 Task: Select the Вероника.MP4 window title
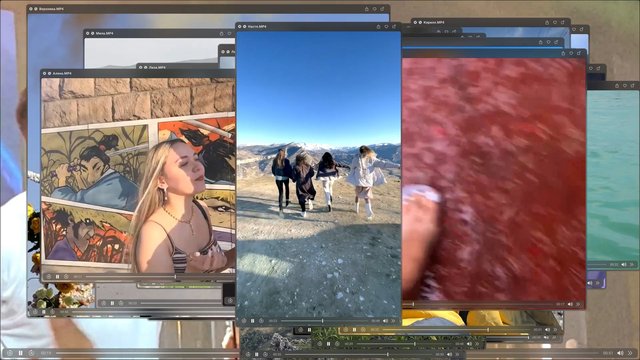coord(51,9)
